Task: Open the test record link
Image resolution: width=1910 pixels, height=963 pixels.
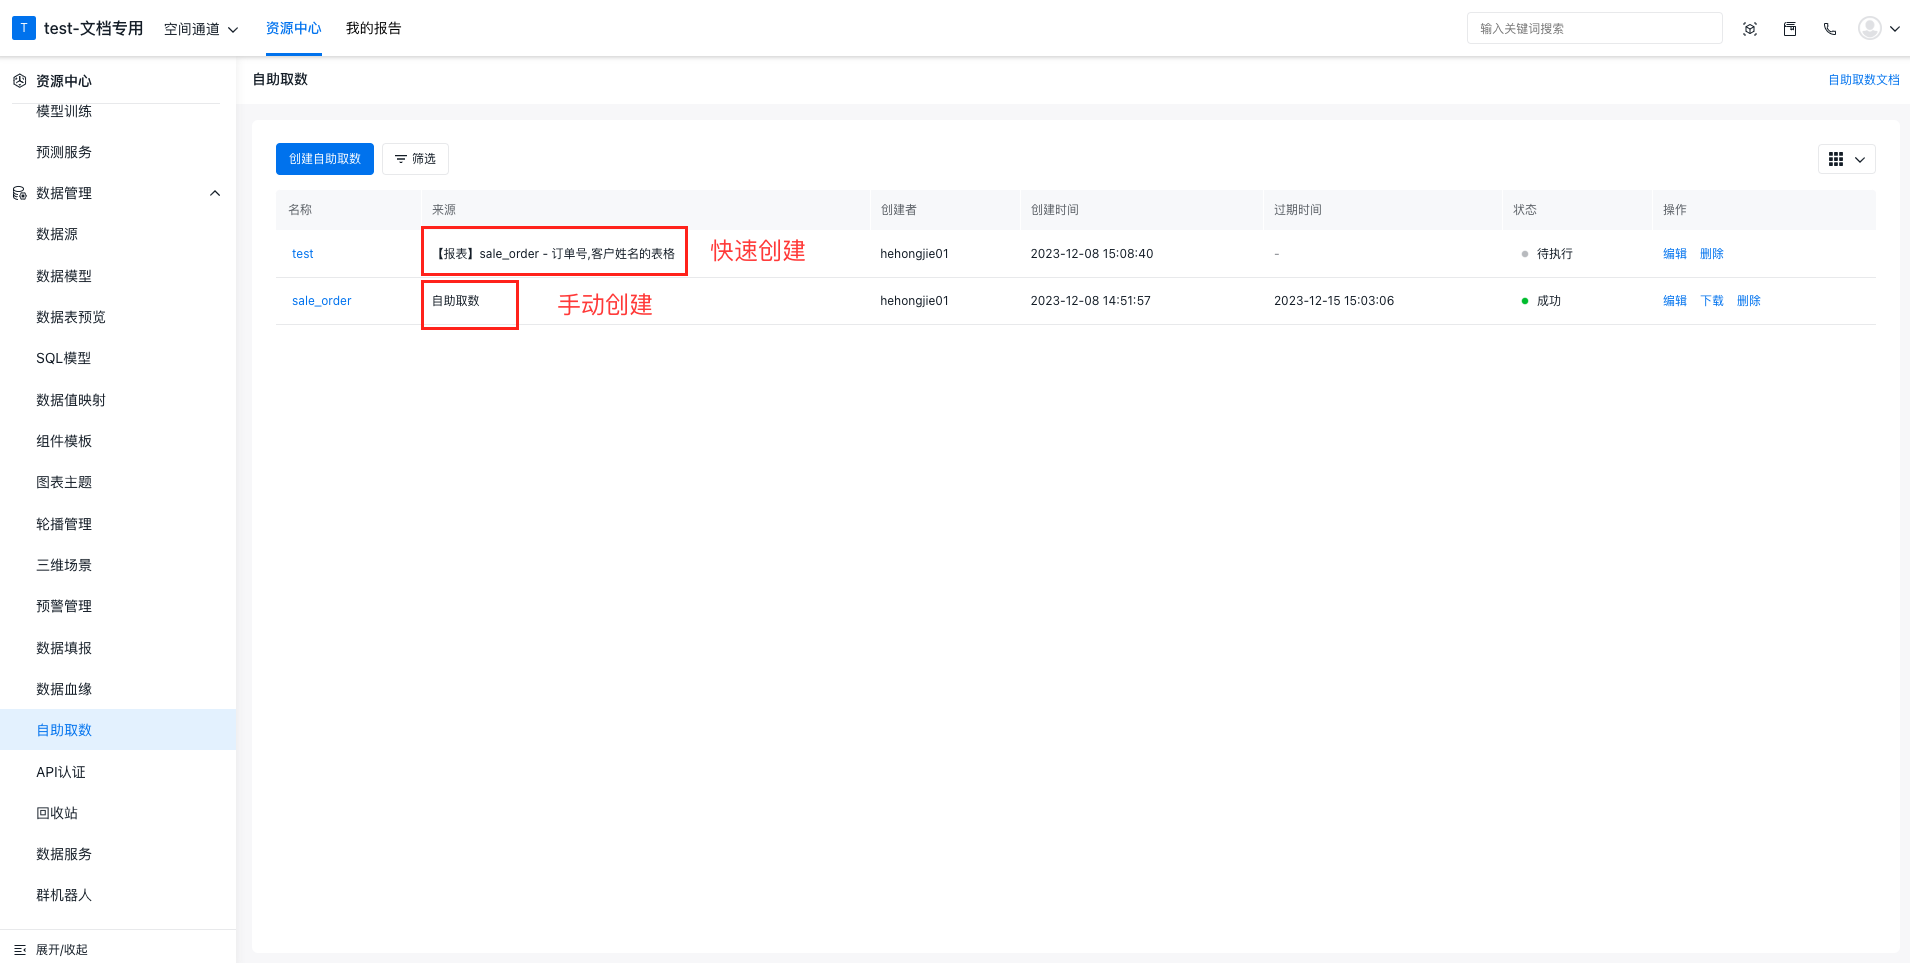Action: tap(303, 254)
